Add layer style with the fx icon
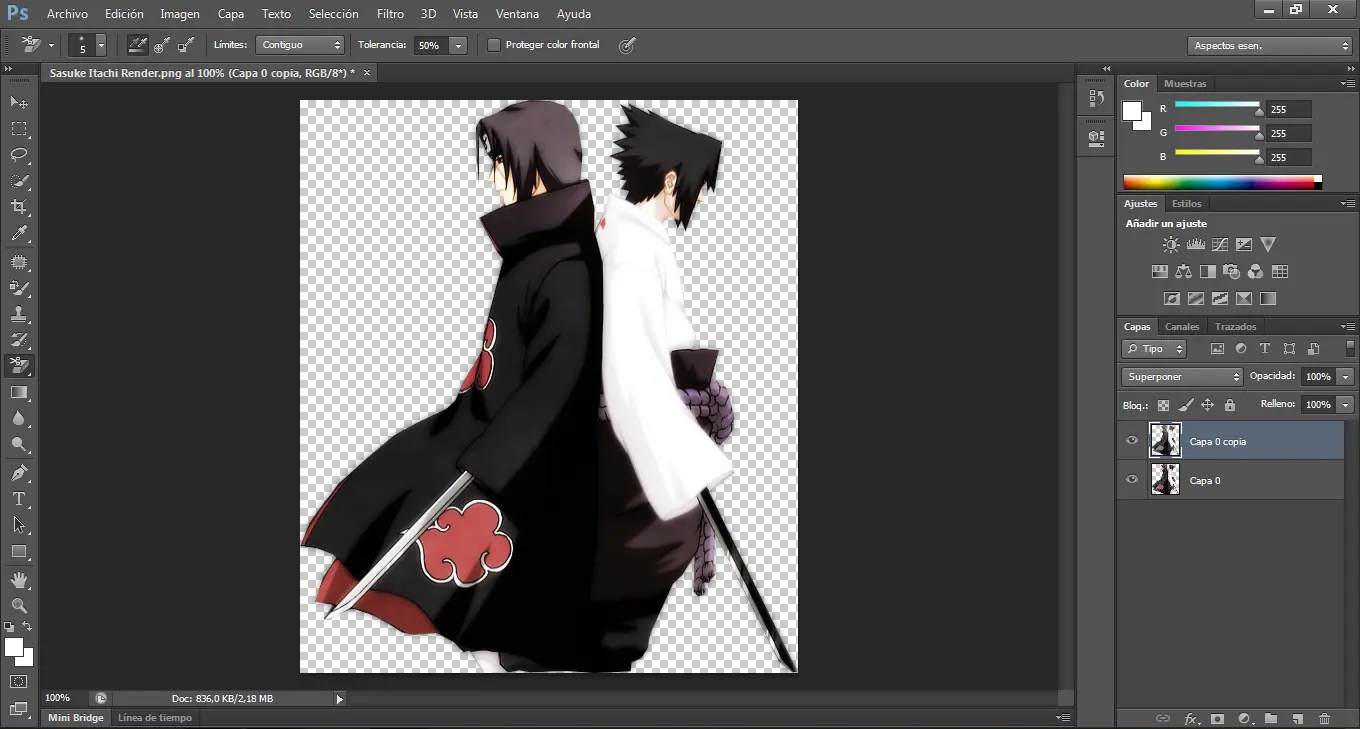Image resolution: width=1360 pixels, height=729 pixels. [1191, 718]
